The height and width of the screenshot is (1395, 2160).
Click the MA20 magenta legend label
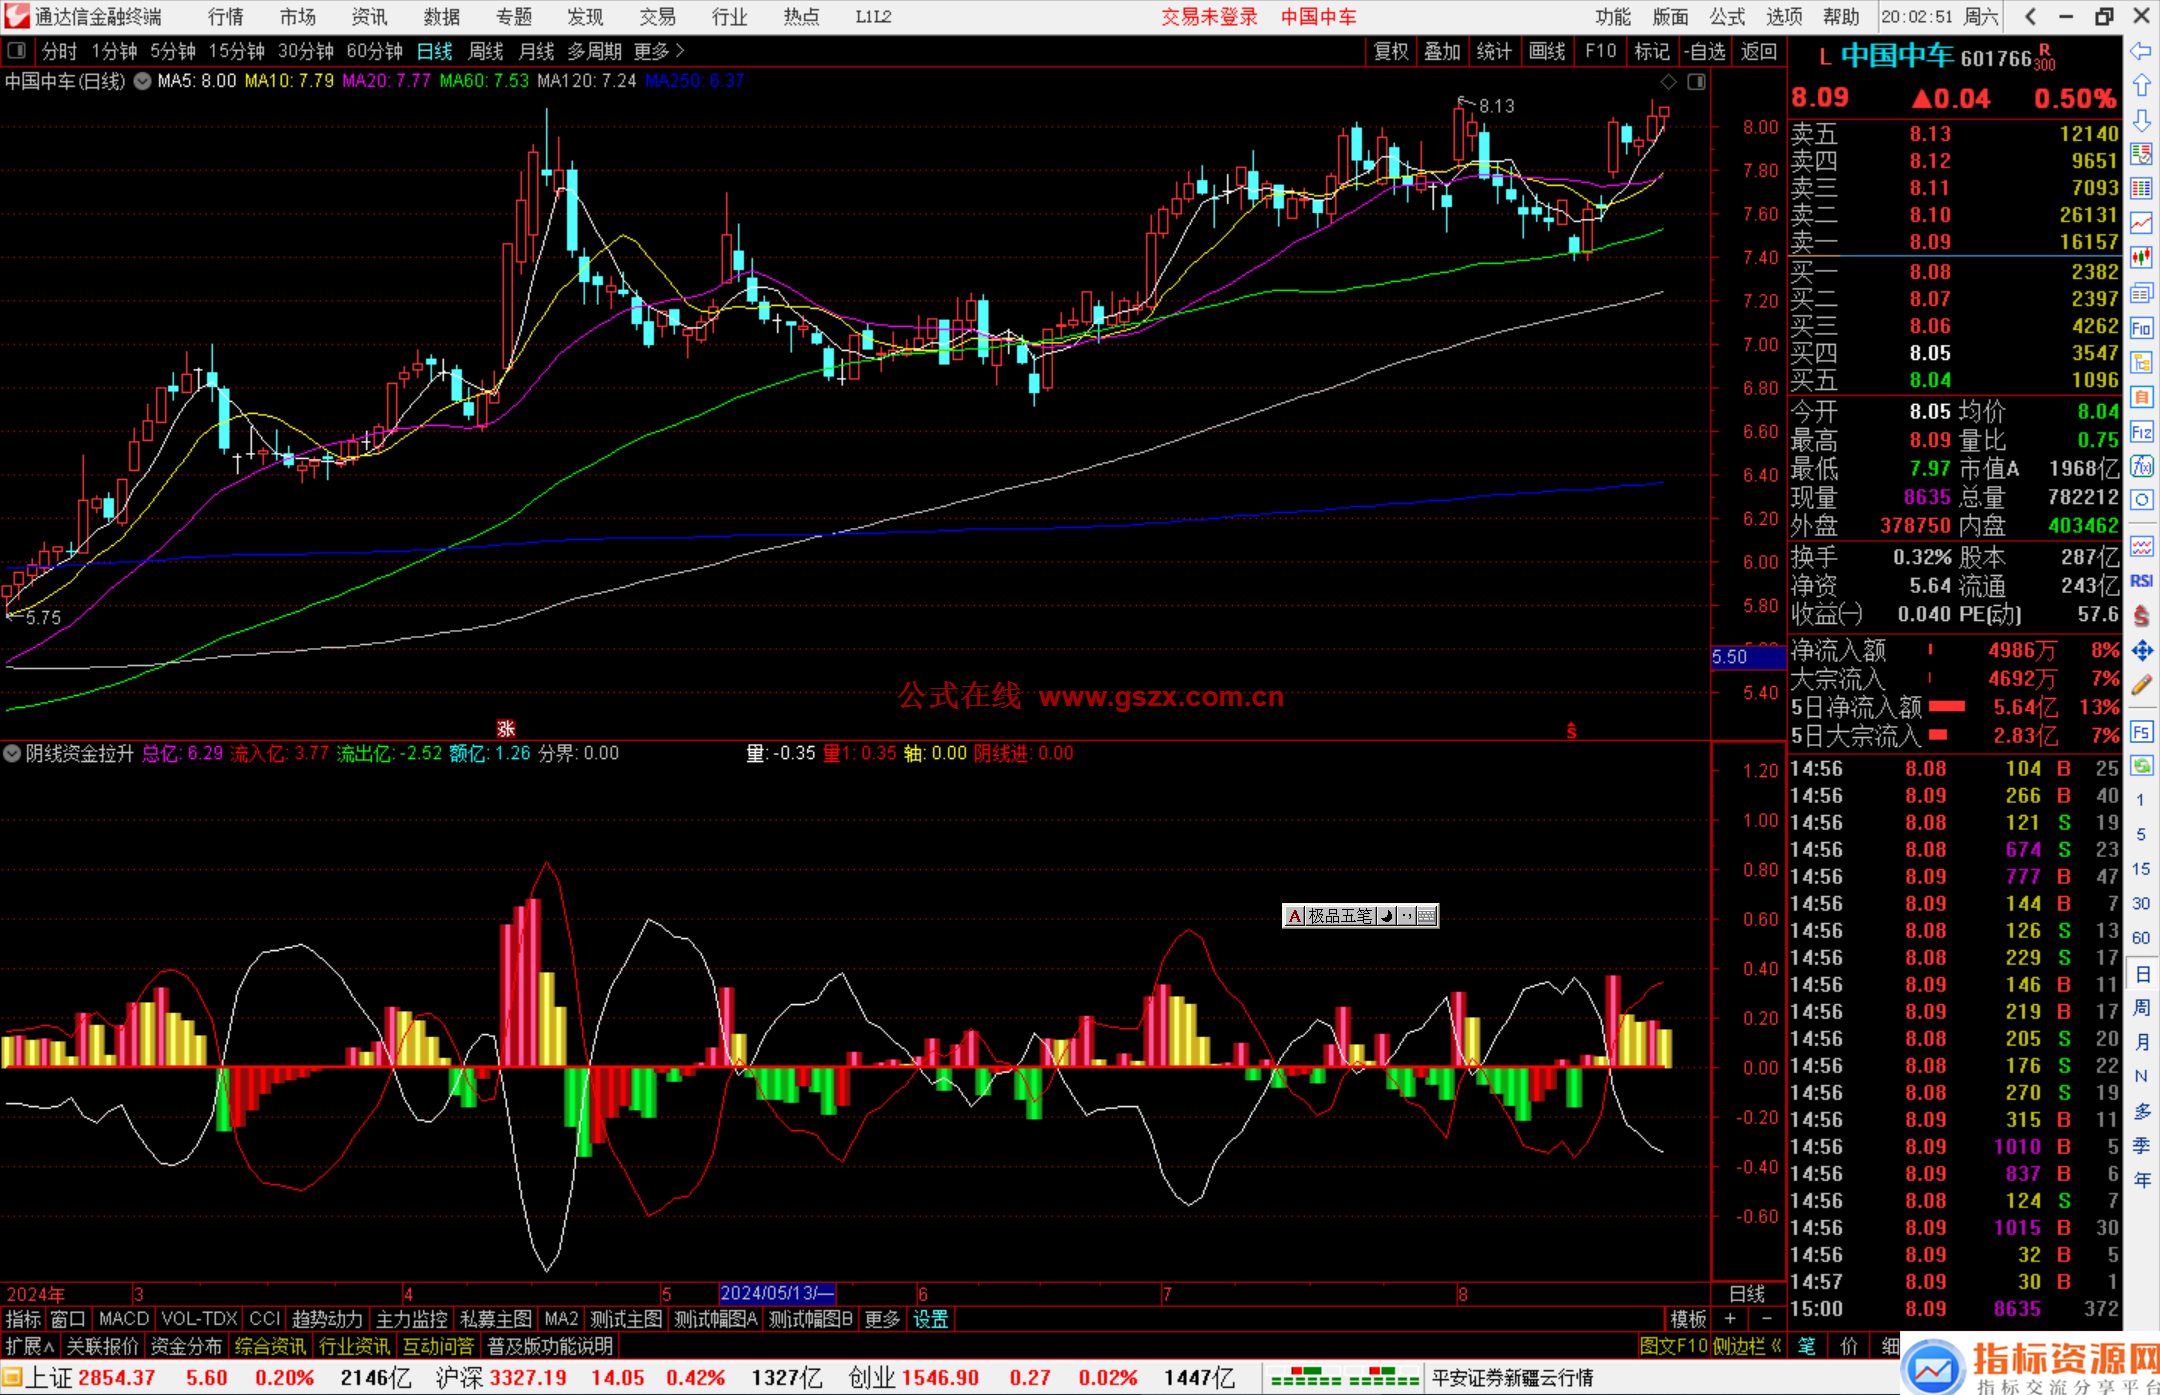(x=387, y=81)
